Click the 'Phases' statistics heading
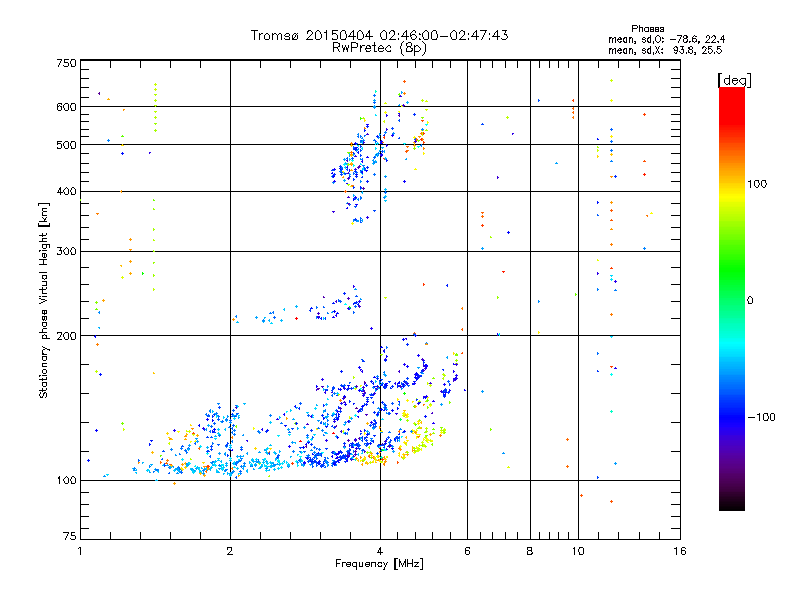Viewport: 800px width, 600px height. pos(647,29)
